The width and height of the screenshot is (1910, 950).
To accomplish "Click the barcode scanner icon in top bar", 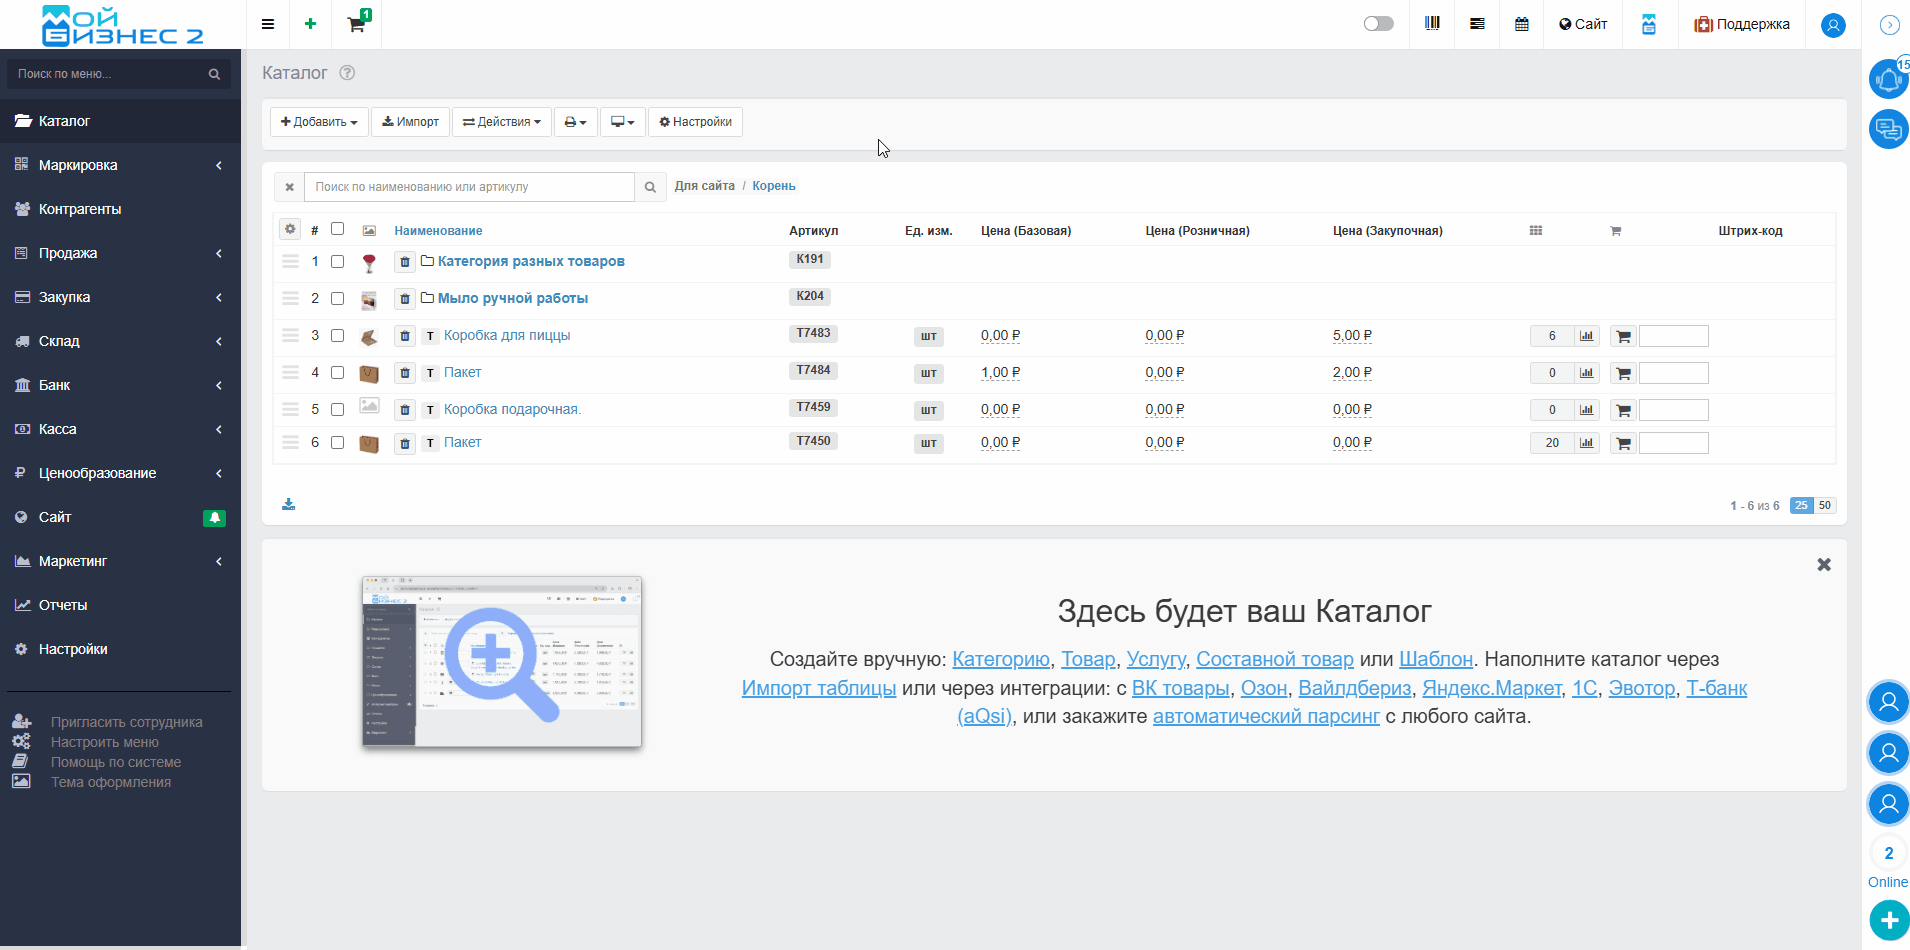I will (1432, 24).
